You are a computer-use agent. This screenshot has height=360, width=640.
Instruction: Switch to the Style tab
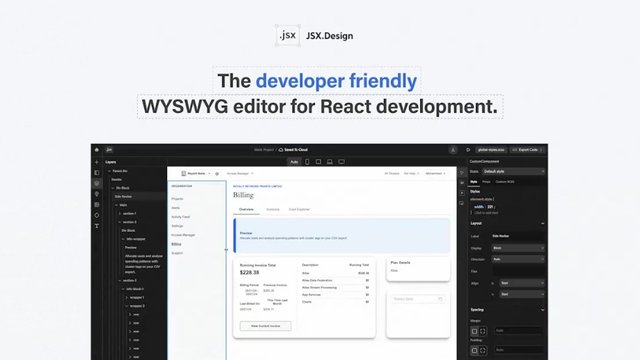tap(474, 182)
